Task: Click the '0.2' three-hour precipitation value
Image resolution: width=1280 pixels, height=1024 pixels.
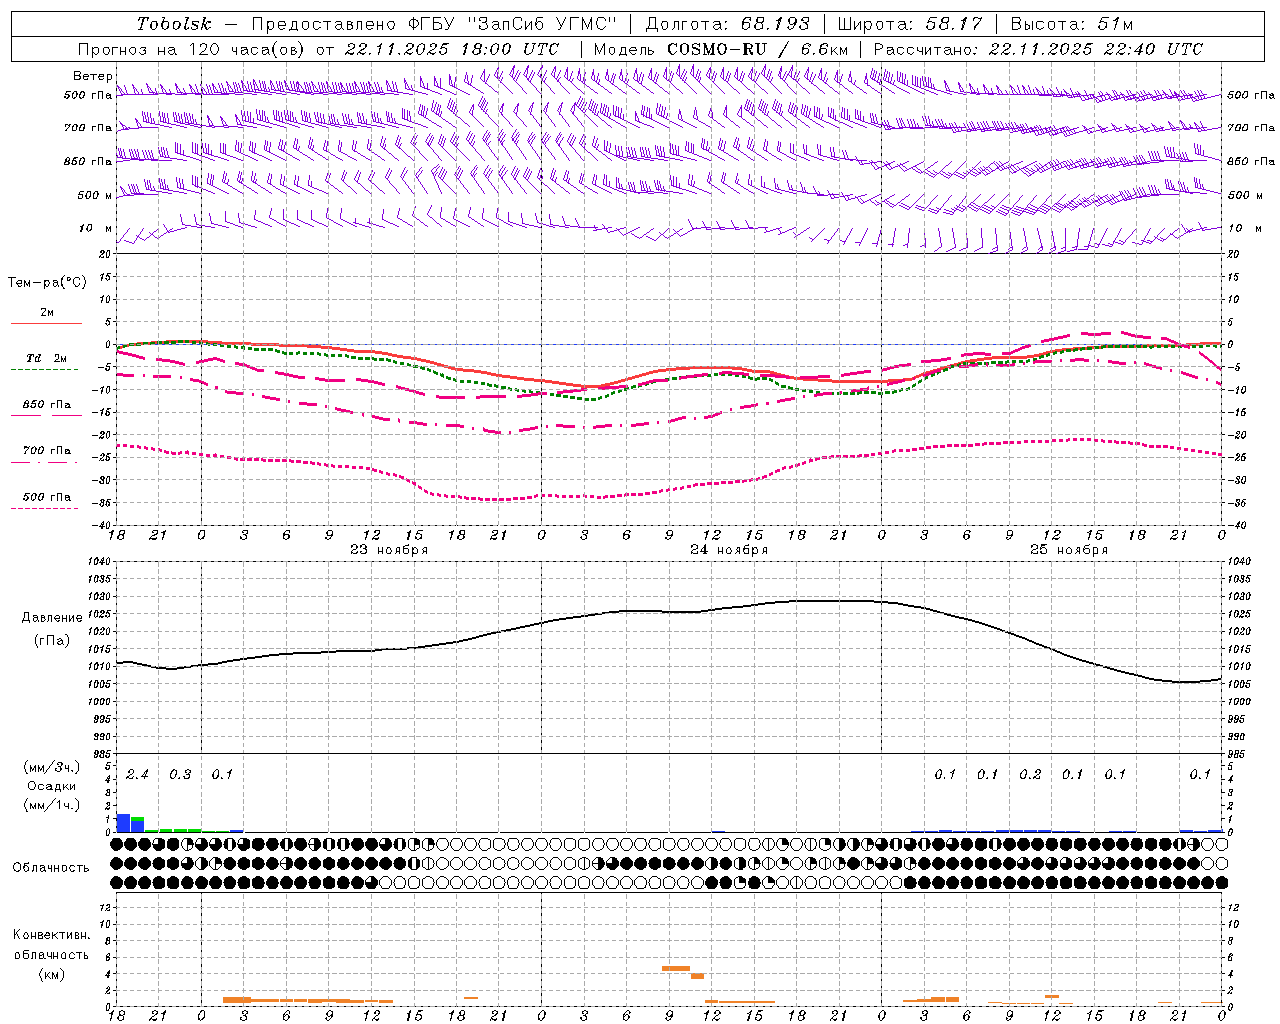Action: (1030, 775)
